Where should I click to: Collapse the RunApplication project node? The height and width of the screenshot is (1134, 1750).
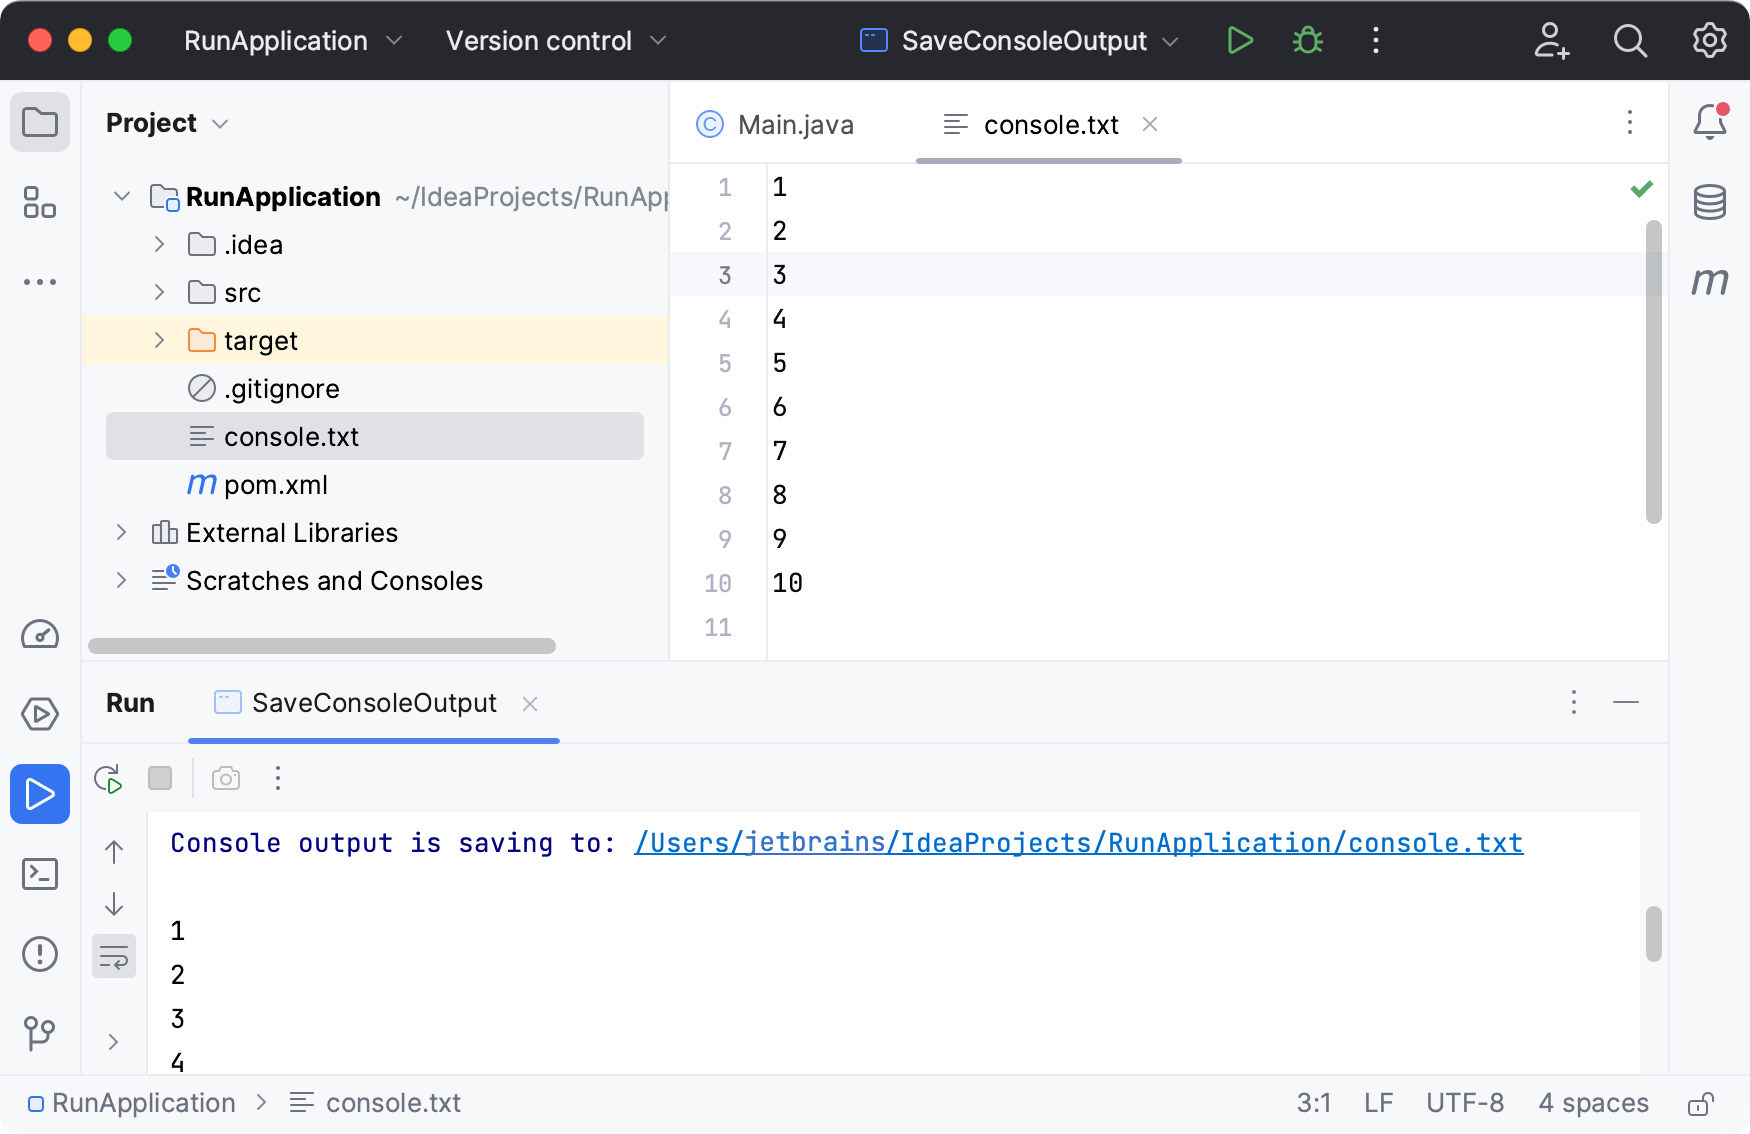[x=121, y=196]
